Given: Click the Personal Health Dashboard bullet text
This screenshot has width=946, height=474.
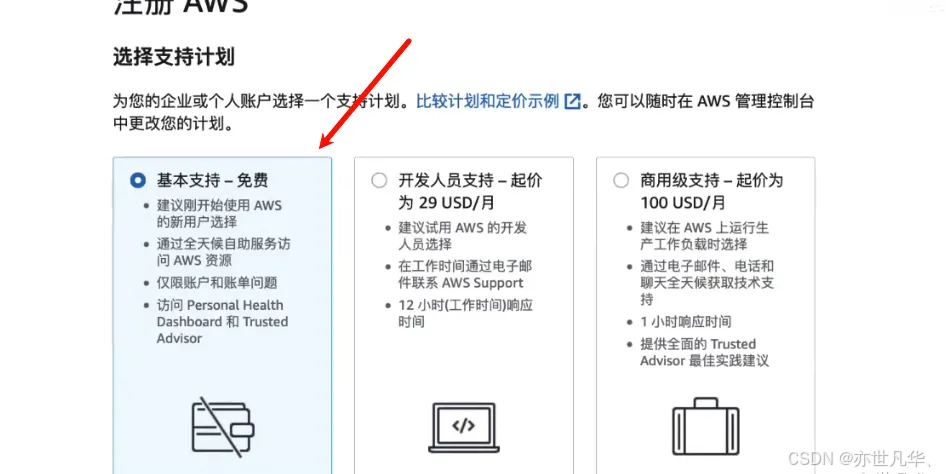Looking at the screenshot, I should [x=222, y=322].
